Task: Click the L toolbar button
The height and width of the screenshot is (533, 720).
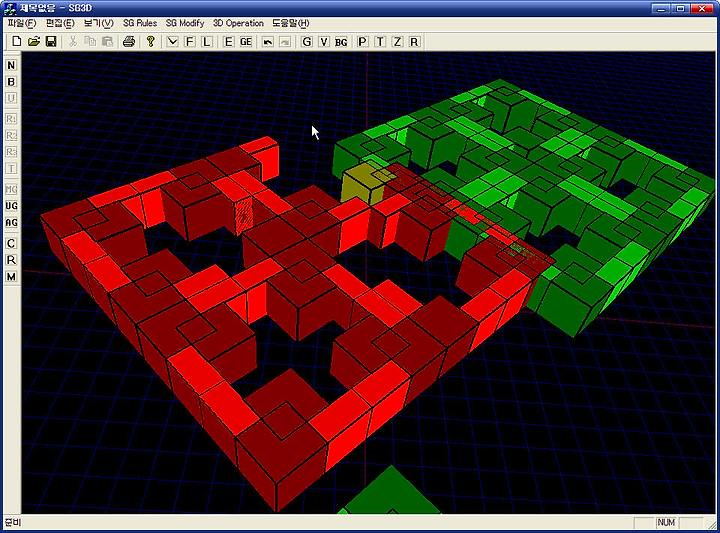Action: [207, 42]
